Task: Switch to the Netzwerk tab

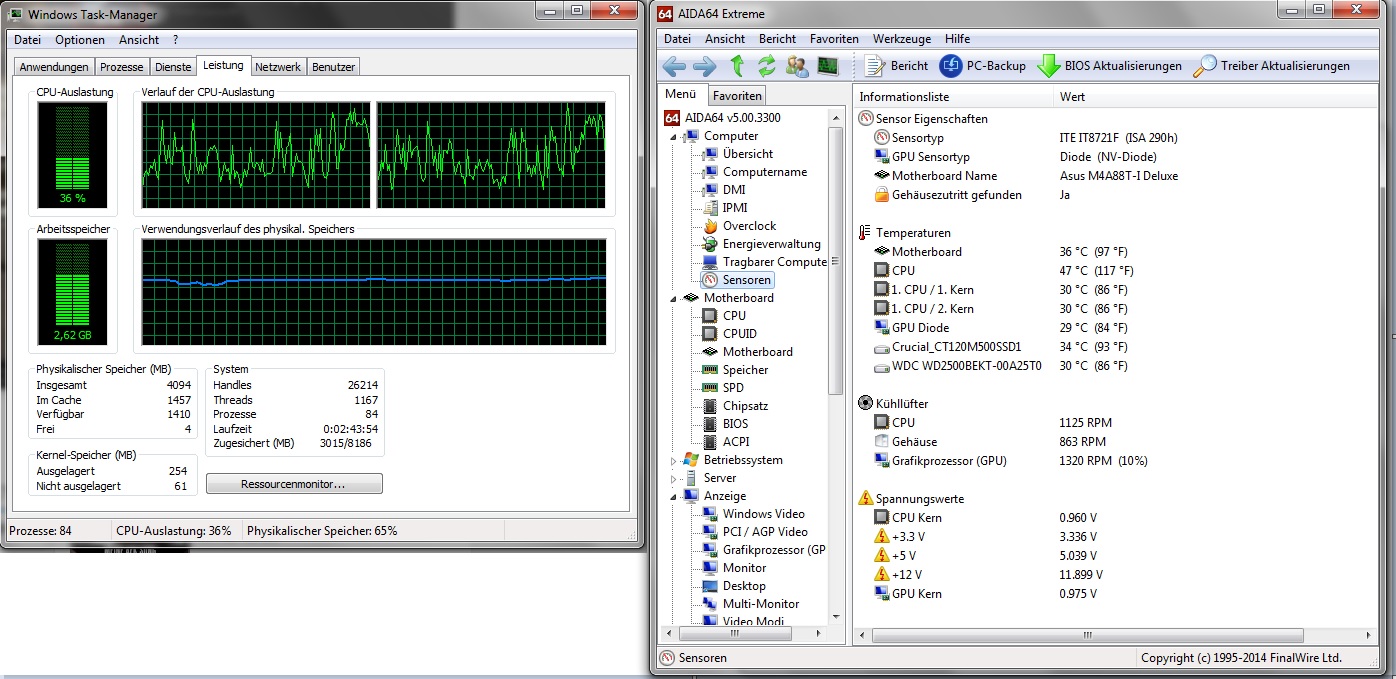Action: coord(278,67)
